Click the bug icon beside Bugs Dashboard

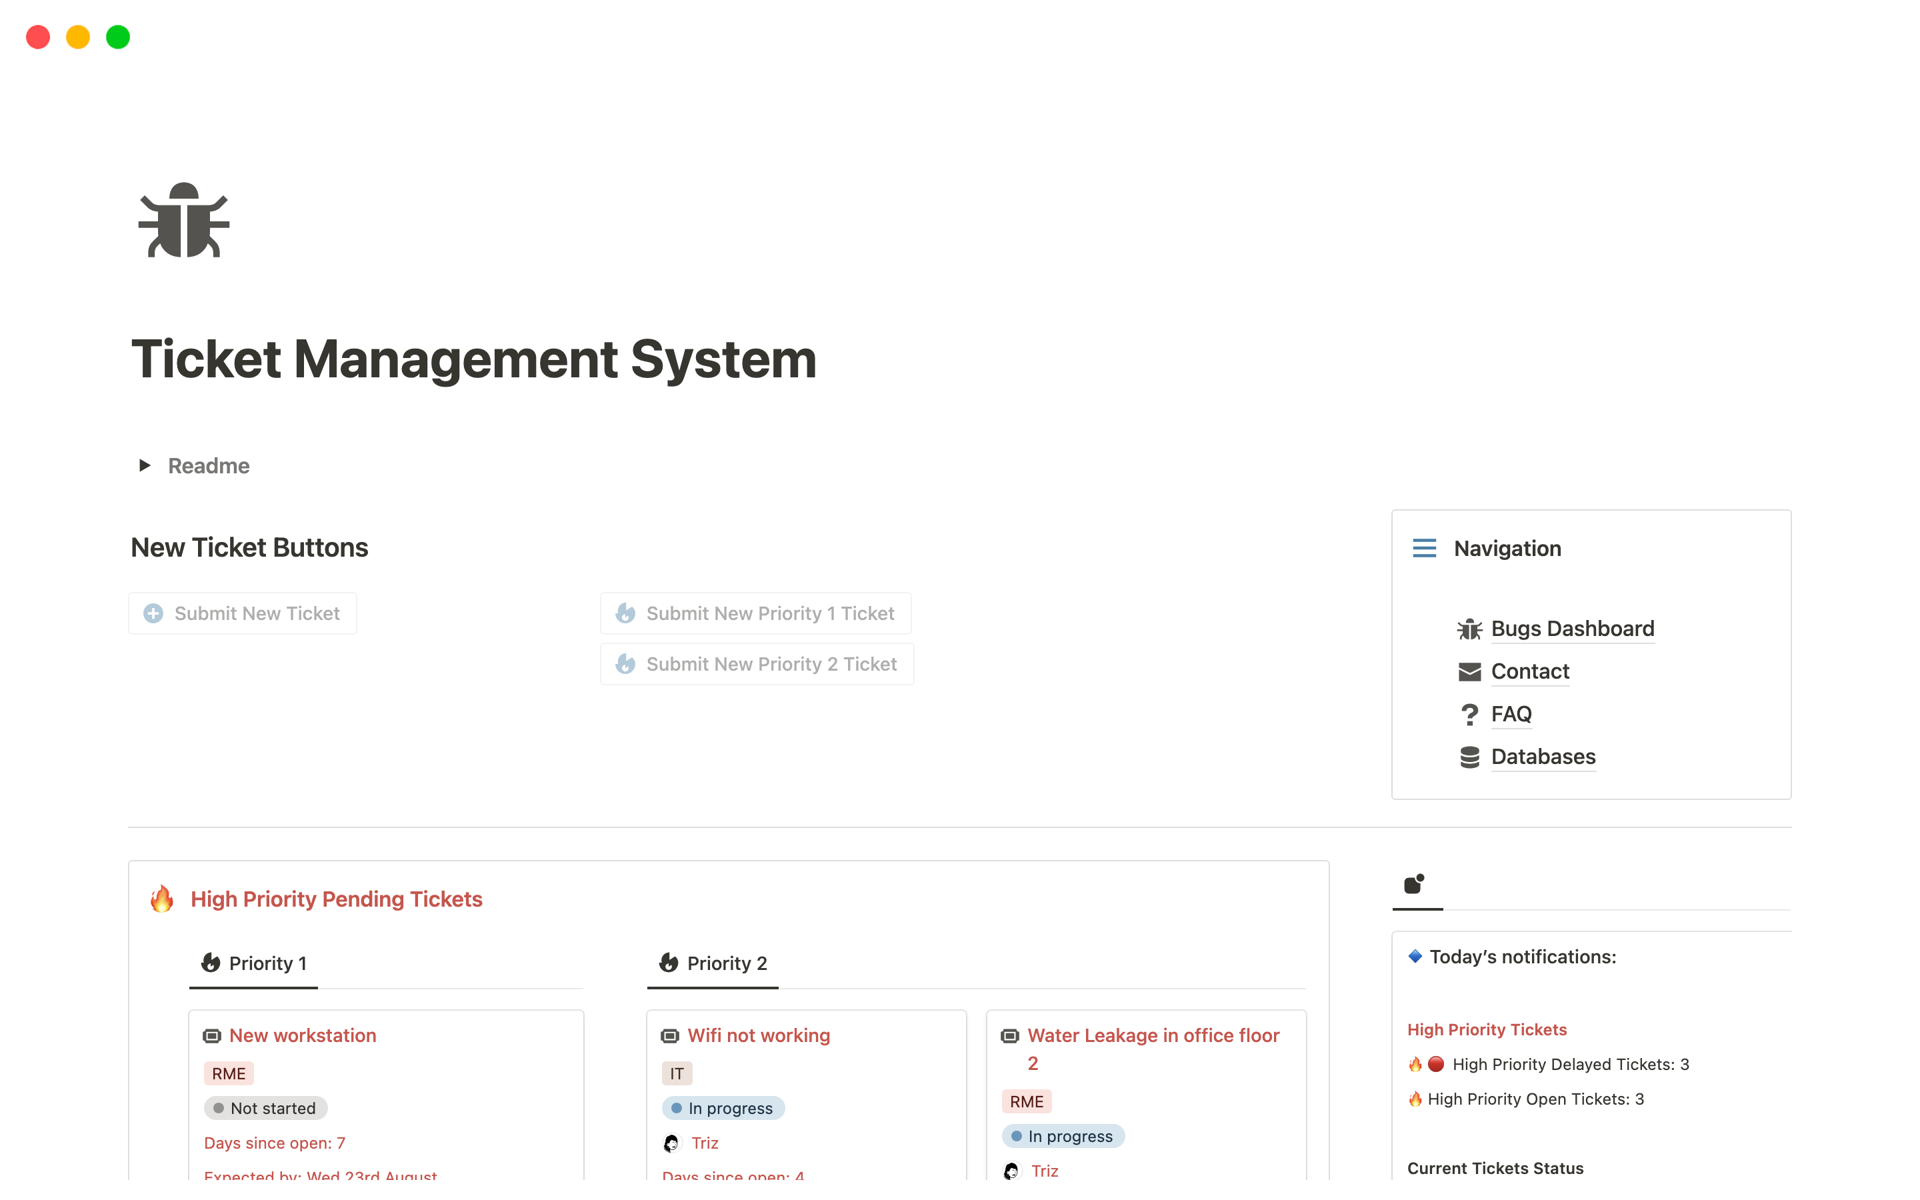coord(1469,629)
